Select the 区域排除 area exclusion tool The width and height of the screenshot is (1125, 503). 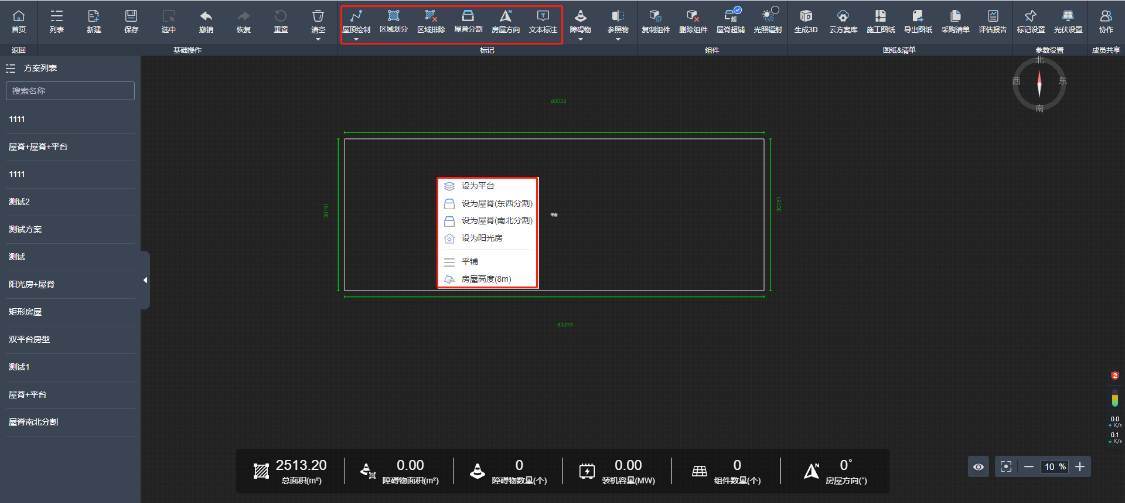430,22
